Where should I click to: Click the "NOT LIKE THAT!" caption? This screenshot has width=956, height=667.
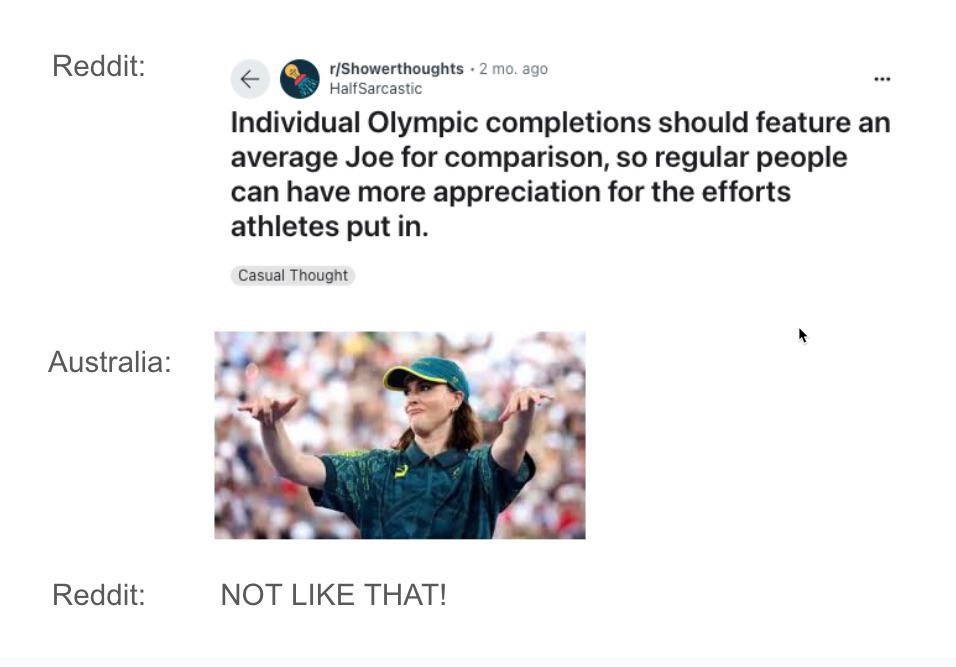[x=333, y=595]
